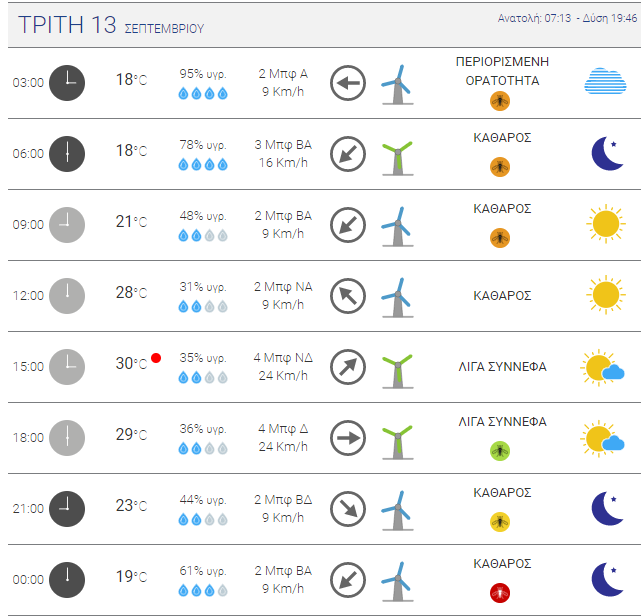Viewport: 641px width, 616px height.
Task: Click the humidity droplets at 95% υγρ.
Action: pos(203,94)
